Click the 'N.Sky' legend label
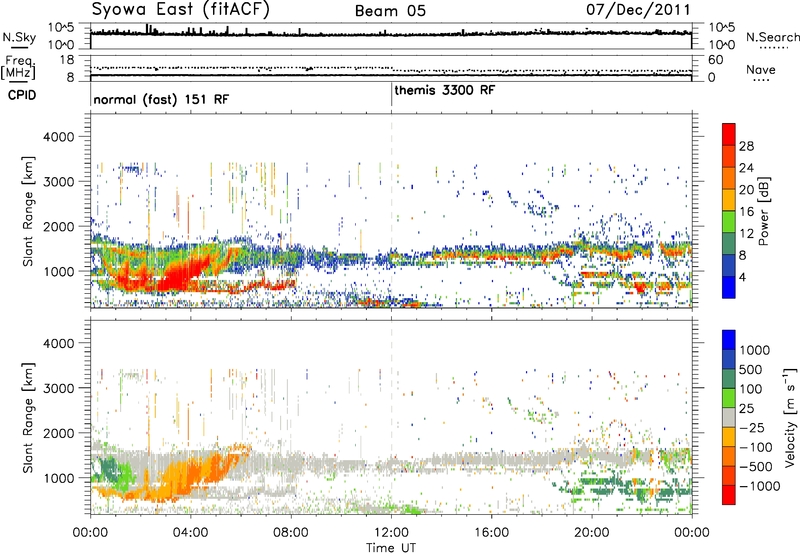Image resolution: width=800 pixels, height=554 pixels. pos(19,37)
